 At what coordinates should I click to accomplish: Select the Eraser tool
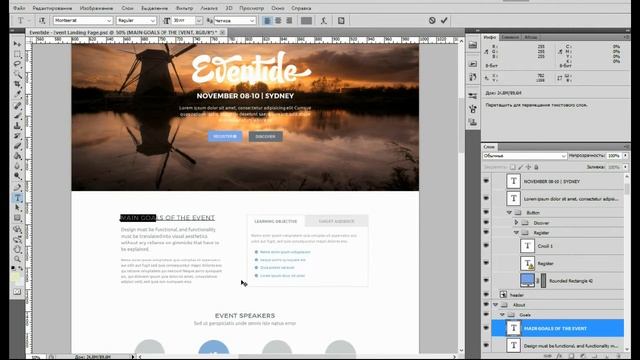tap(17, 146)
